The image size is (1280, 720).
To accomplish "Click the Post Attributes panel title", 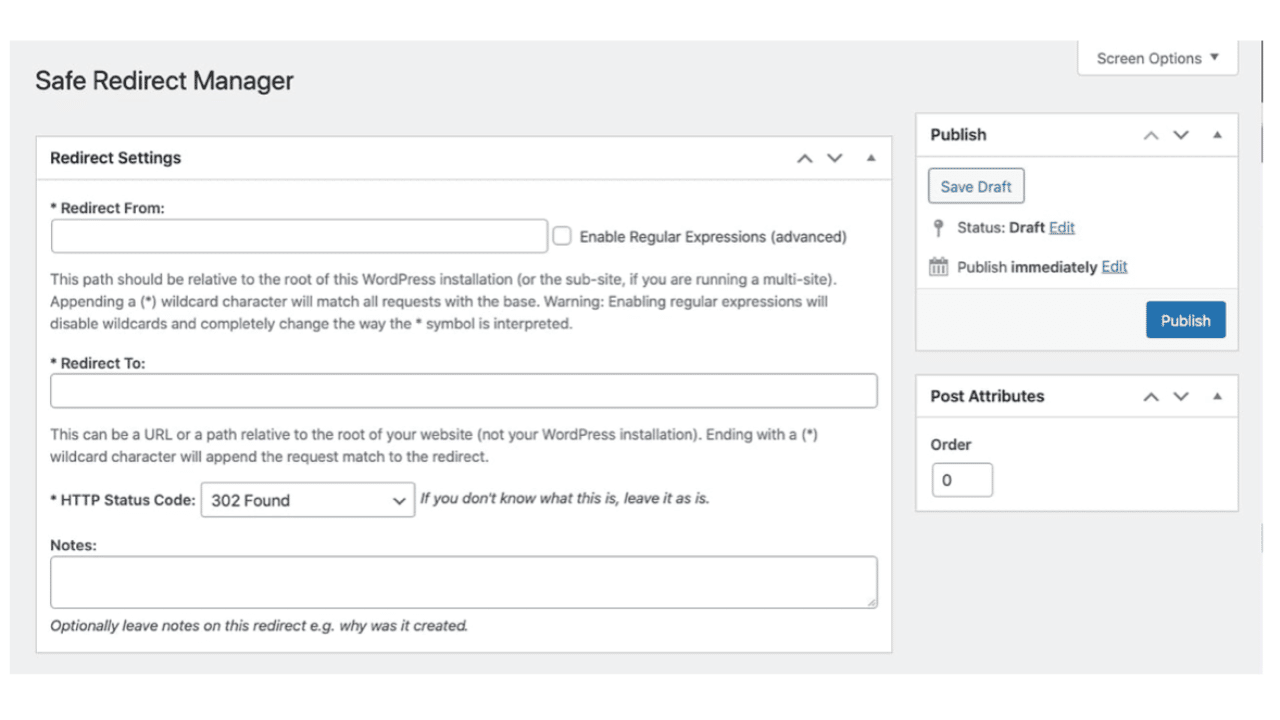I will [x=987, y=396].
